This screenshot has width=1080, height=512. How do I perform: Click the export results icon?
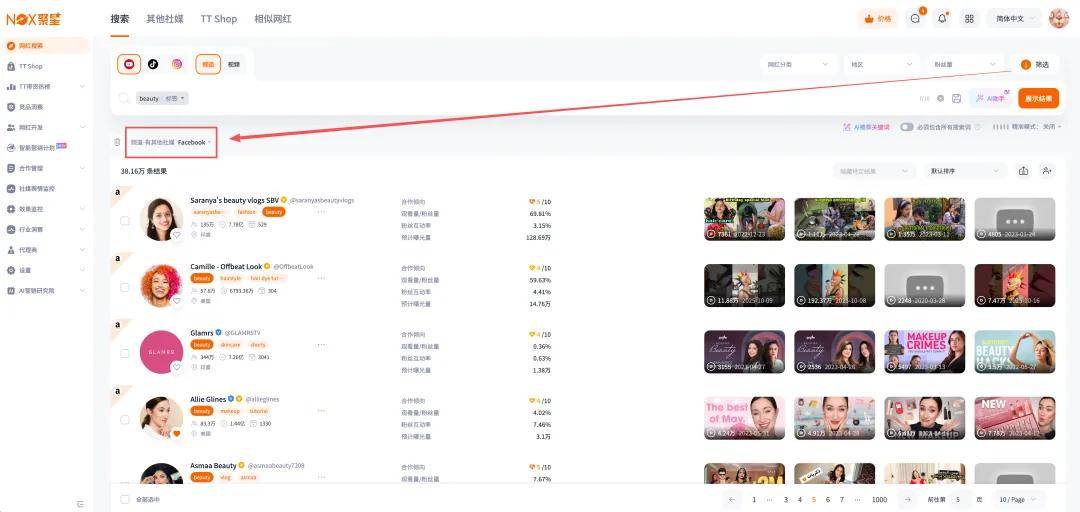pos(1023,171)
